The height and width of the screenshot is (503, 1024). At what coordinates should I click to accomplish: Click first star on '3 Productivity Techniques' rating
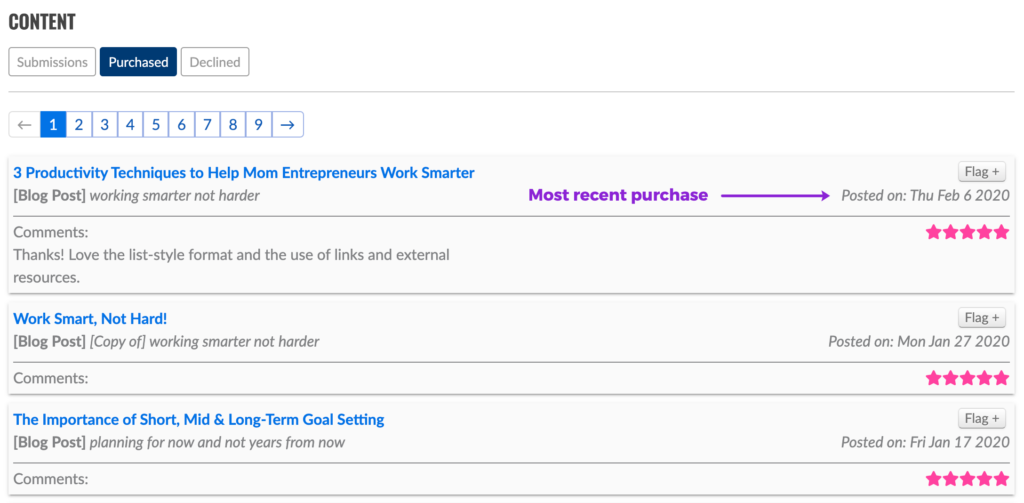[x=934, y=232]
